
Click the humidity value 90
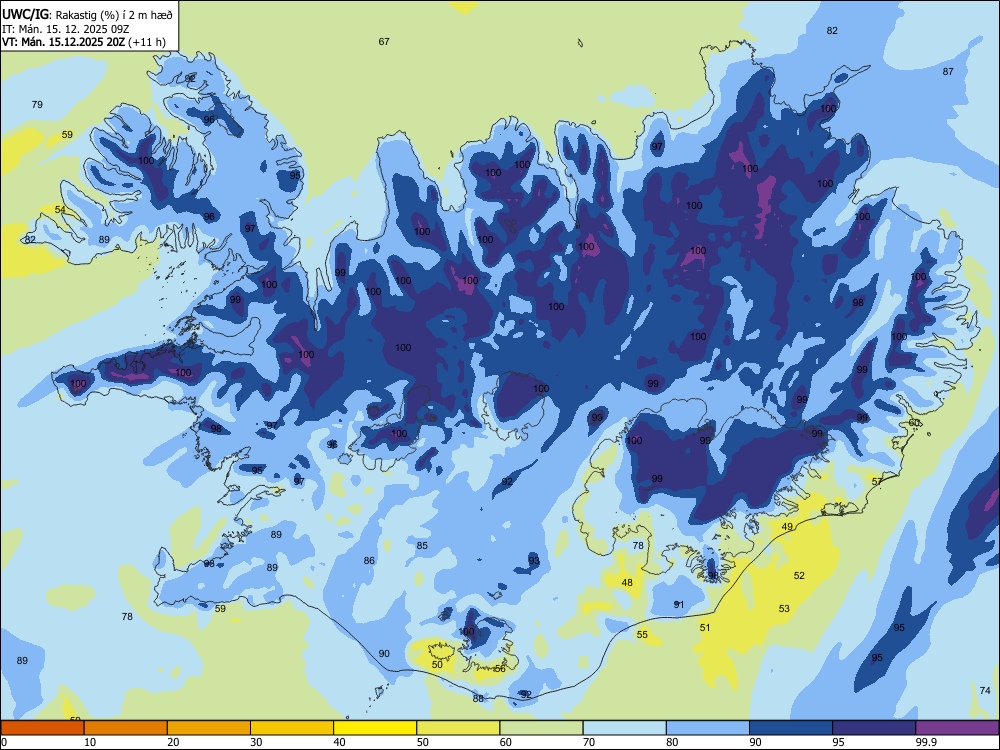384,654
